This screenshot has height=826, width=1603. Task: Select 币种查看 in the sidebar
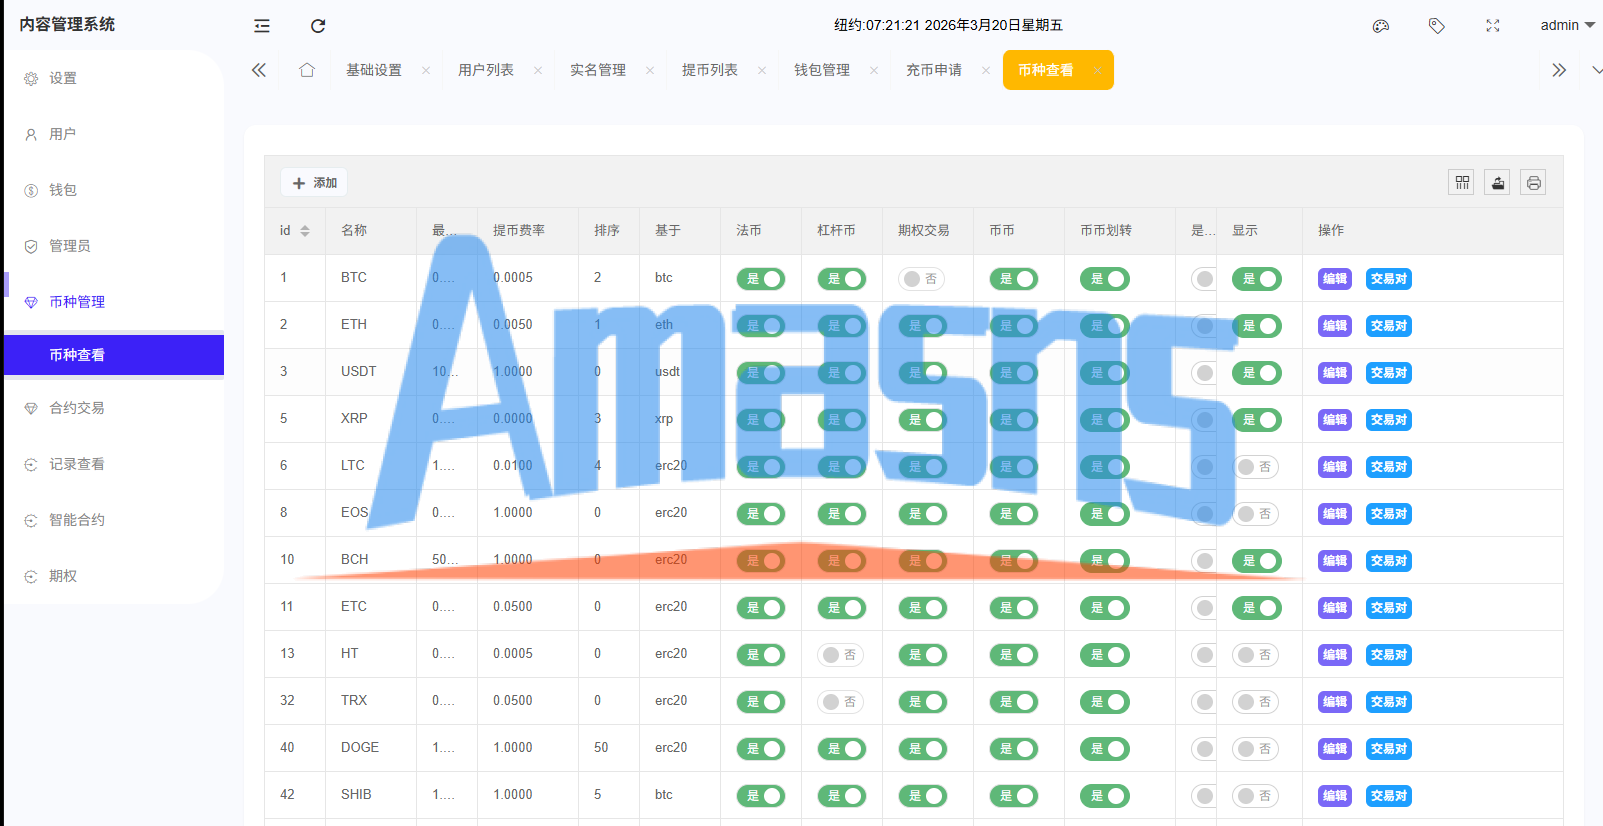coord(114,355)
